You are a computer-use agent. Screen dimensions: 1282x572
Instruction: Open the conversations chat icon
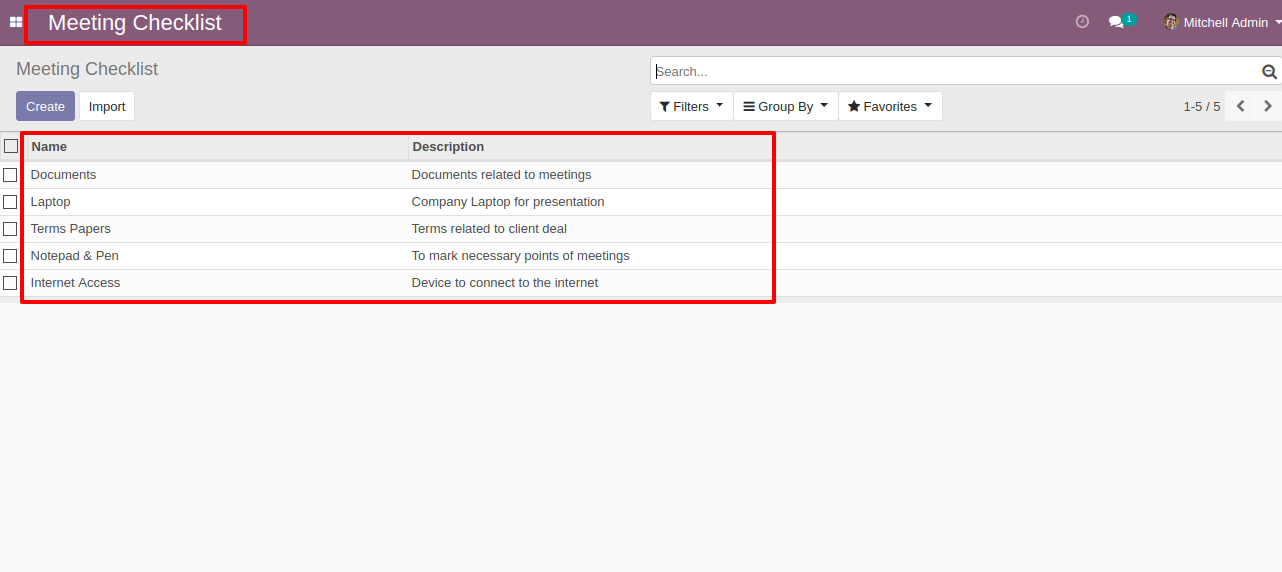(1117, 22)
